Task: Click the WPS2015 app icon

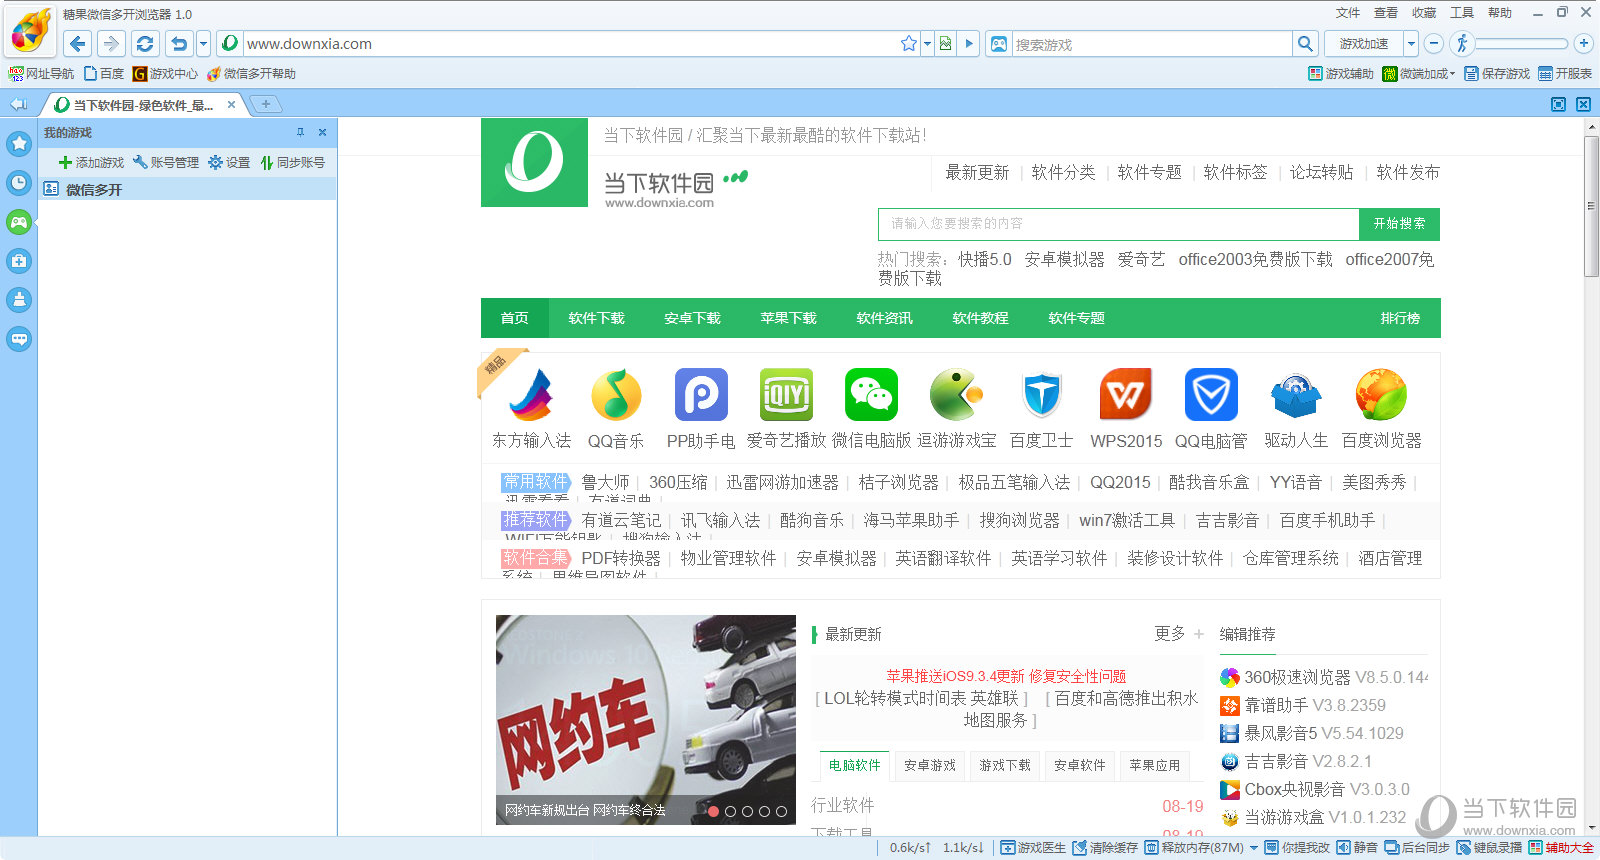Action: (1126, 395)
